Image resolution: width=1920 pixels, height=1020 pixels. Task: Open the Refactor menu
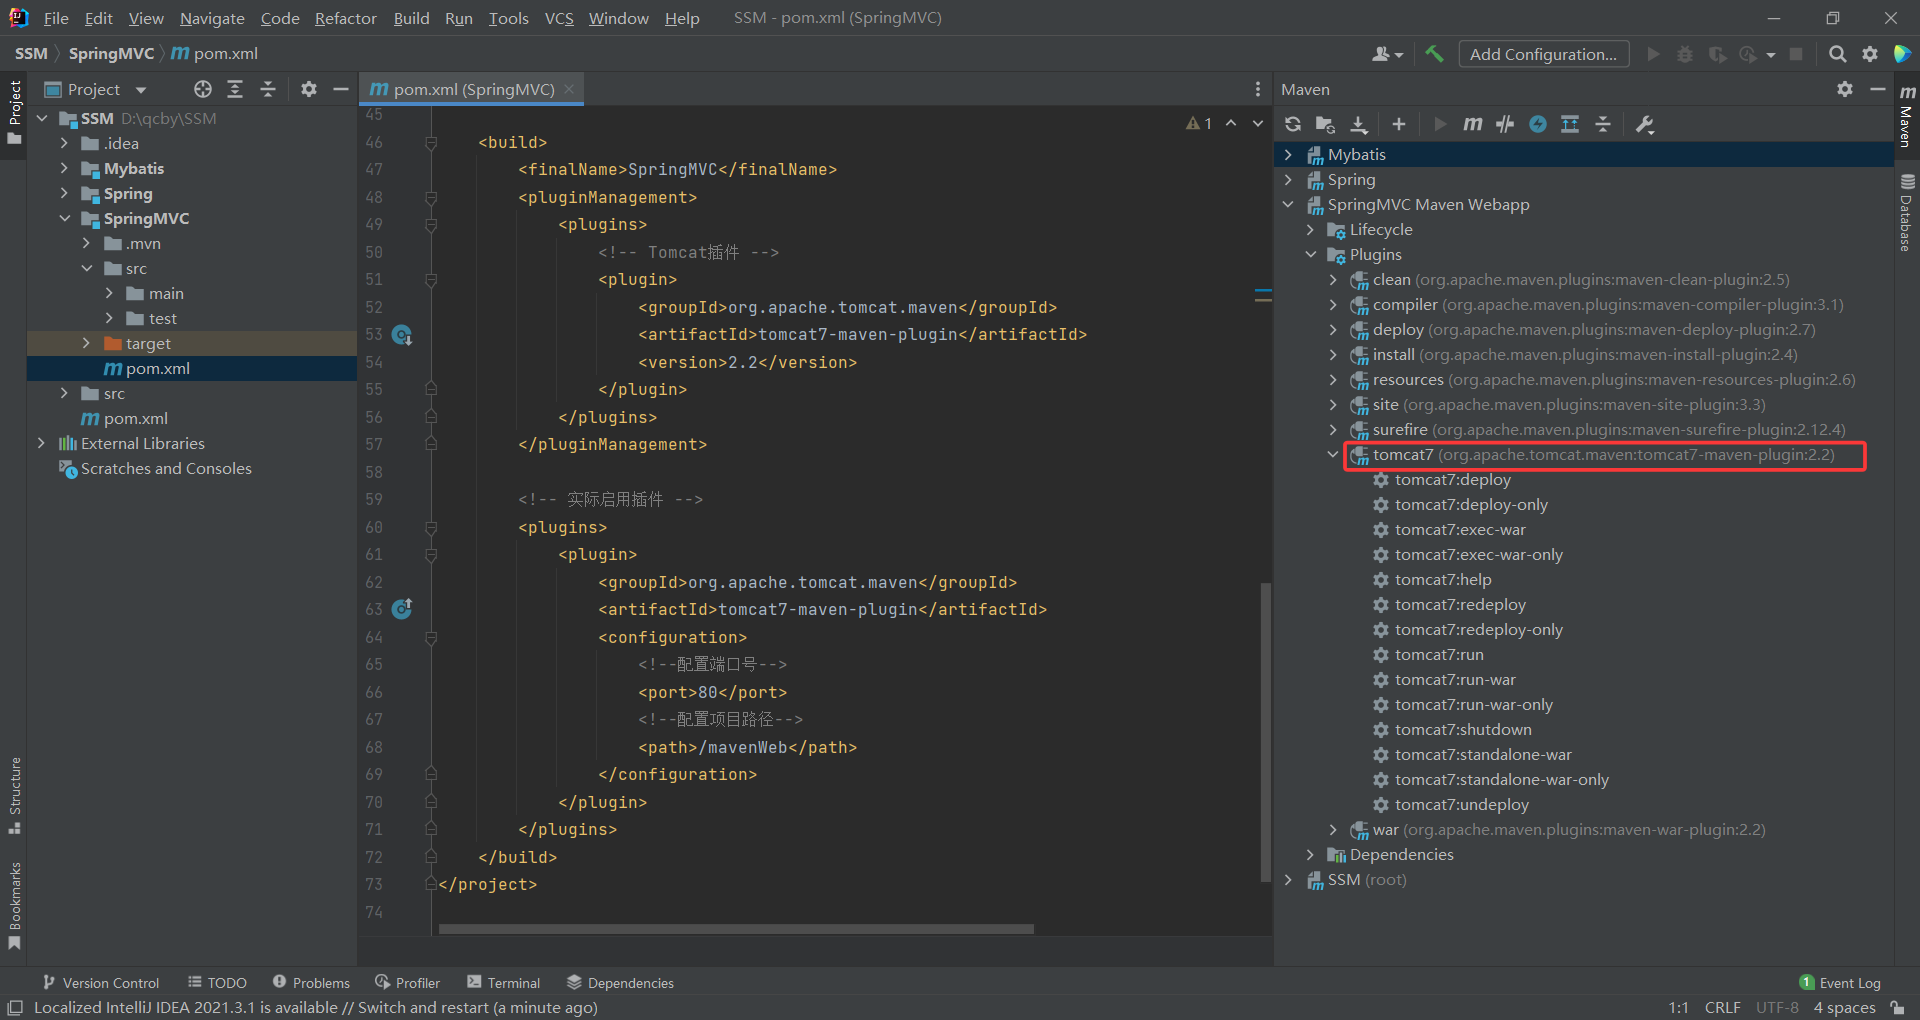(345, 18)
